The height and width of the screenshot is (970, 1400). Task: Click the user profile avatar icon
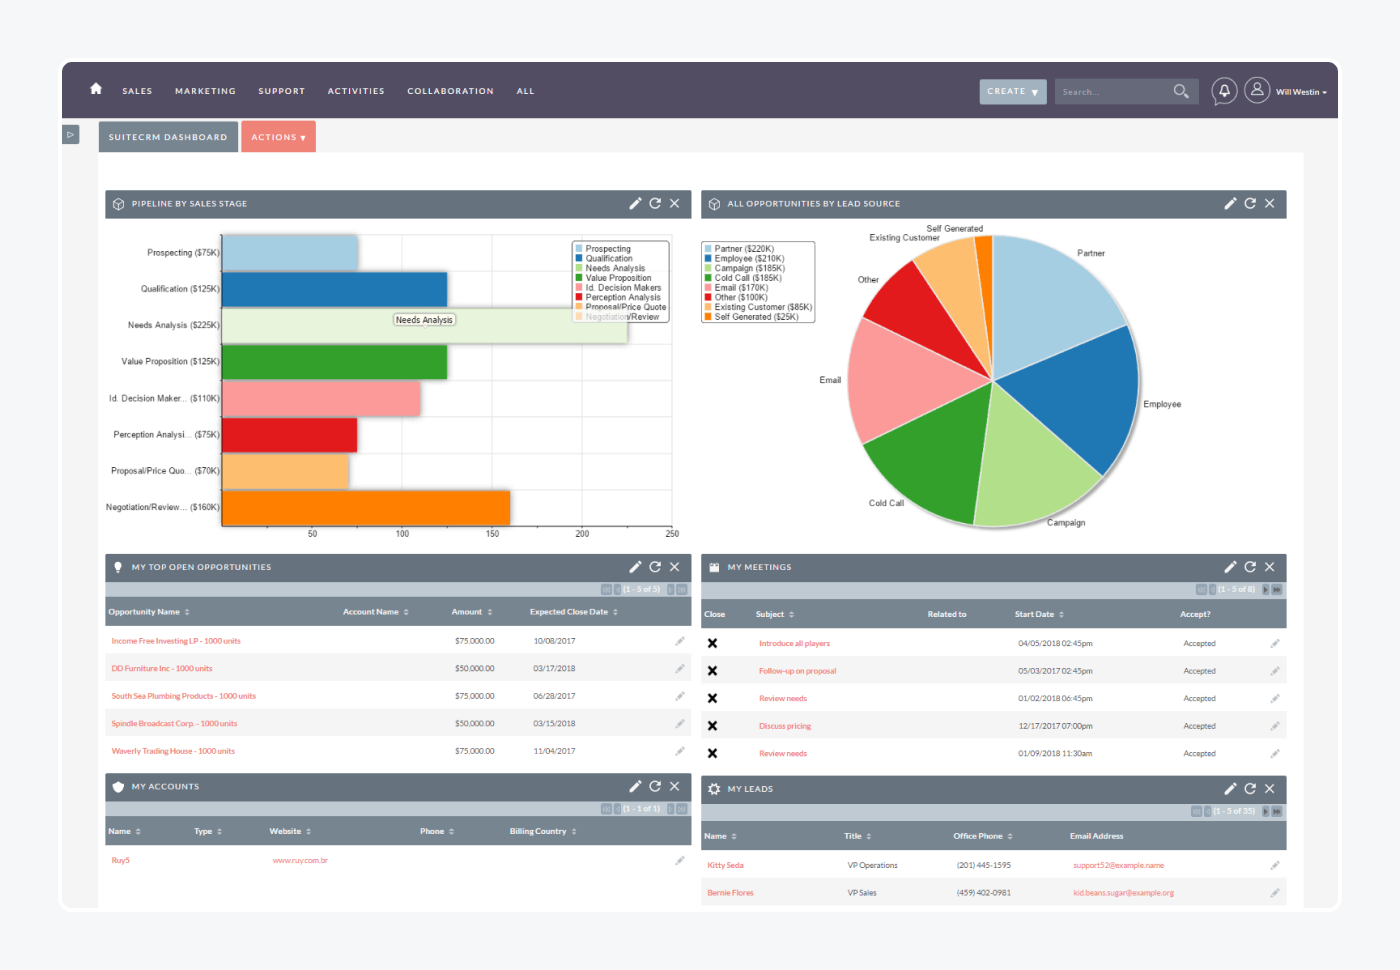point(1257,90)
